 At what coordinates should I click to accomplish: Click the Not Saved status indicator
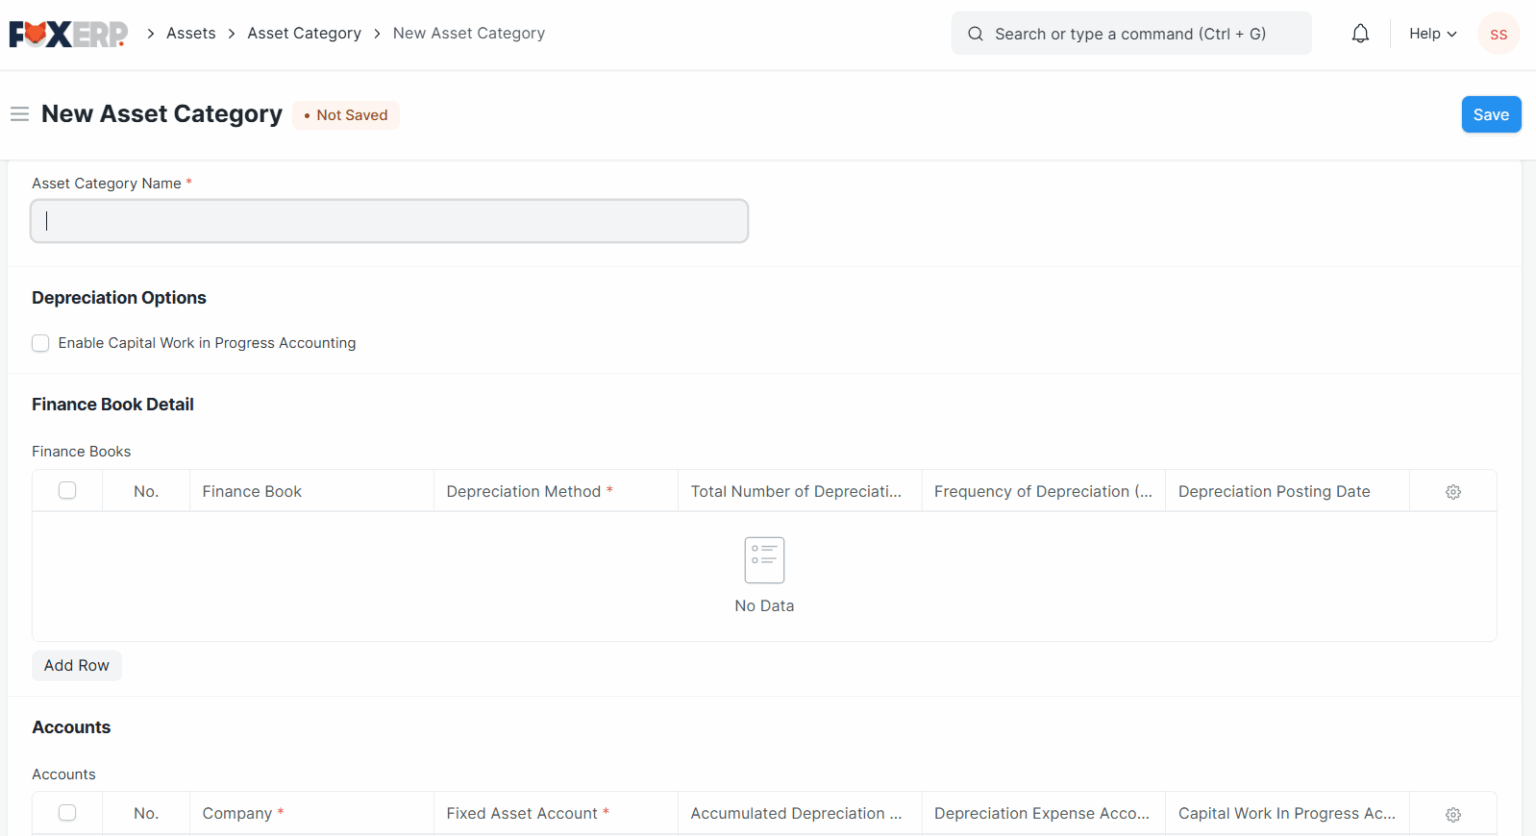pos(345,115)
